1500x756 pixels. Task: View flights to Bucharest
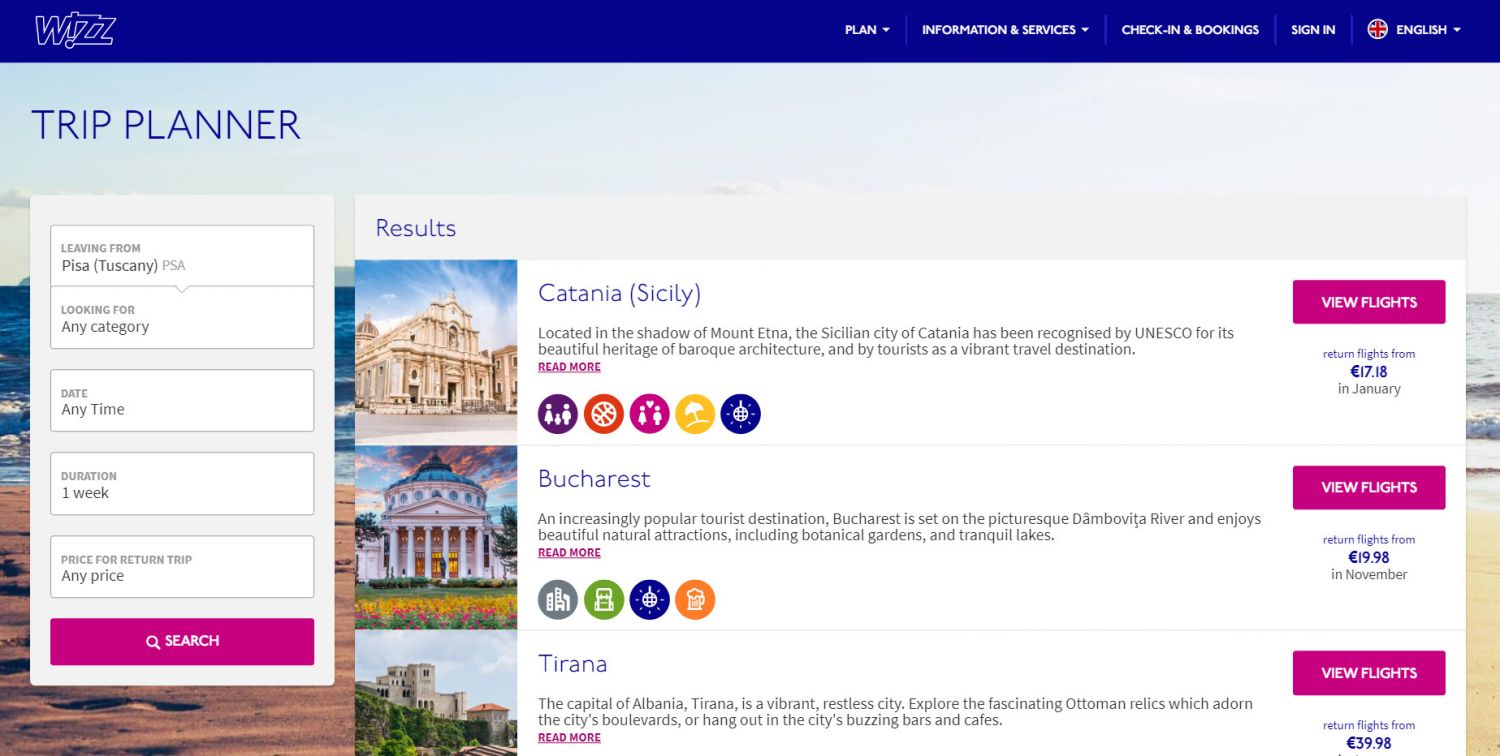point(1369,487)
